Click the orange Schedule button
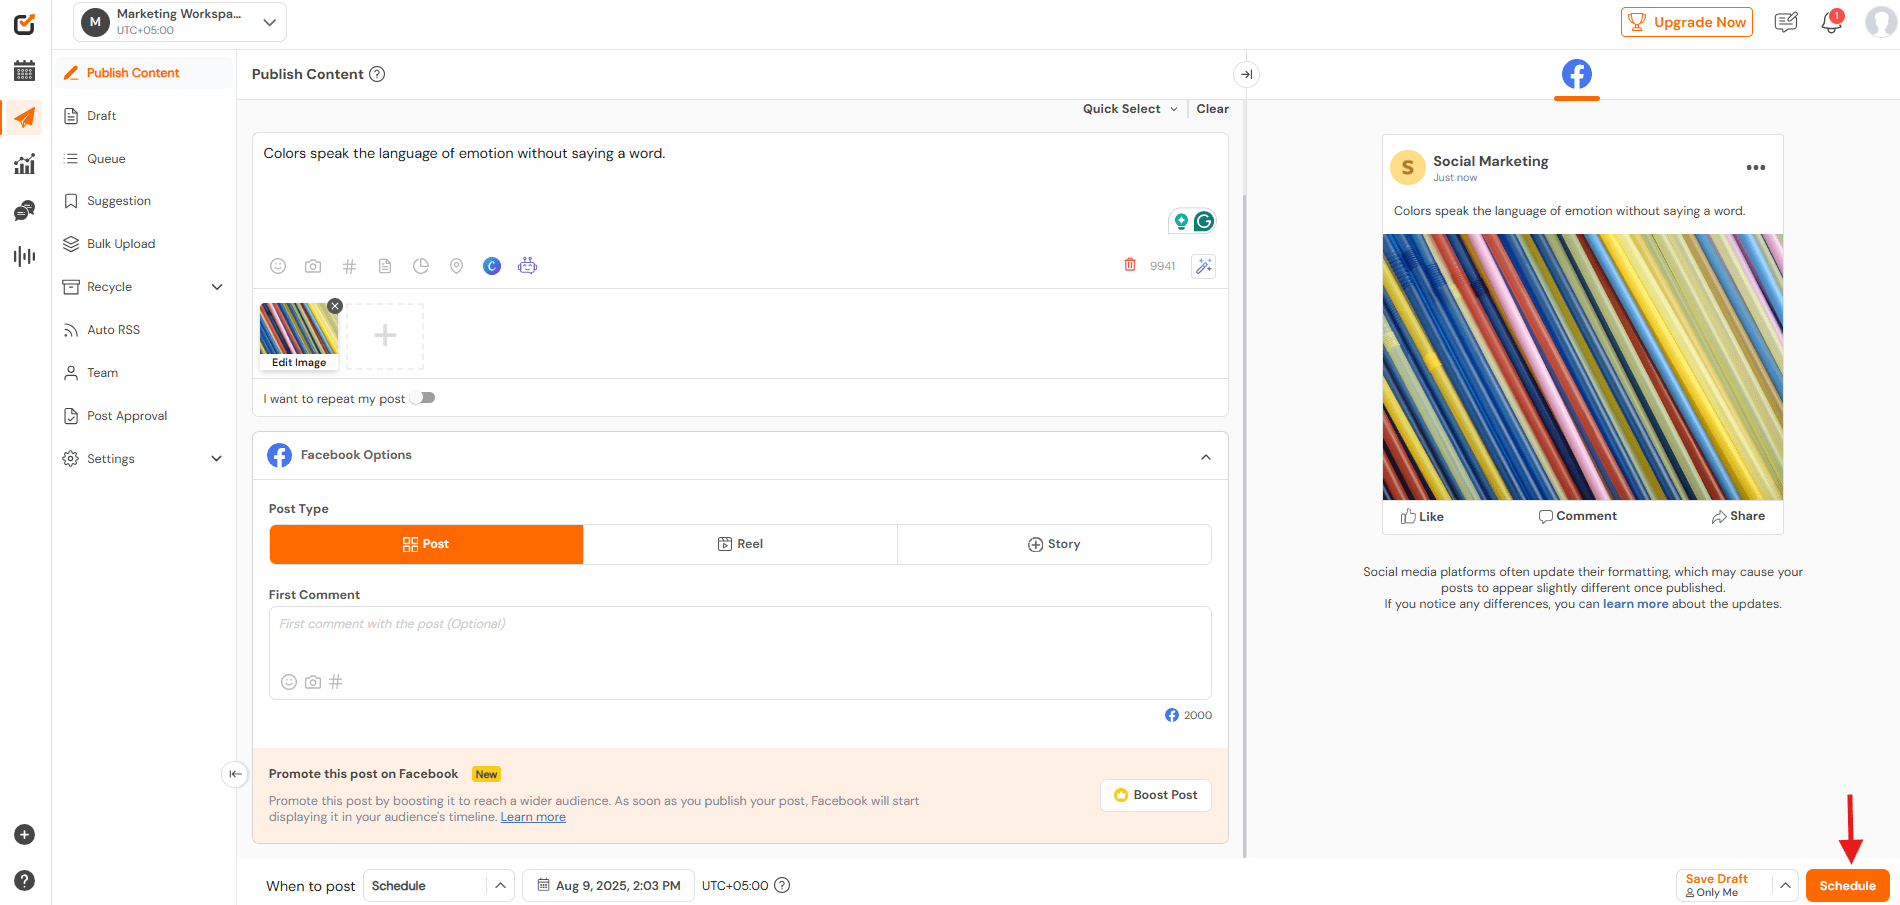This screenshot has width=1900, height=905. tap(1847, 886)
